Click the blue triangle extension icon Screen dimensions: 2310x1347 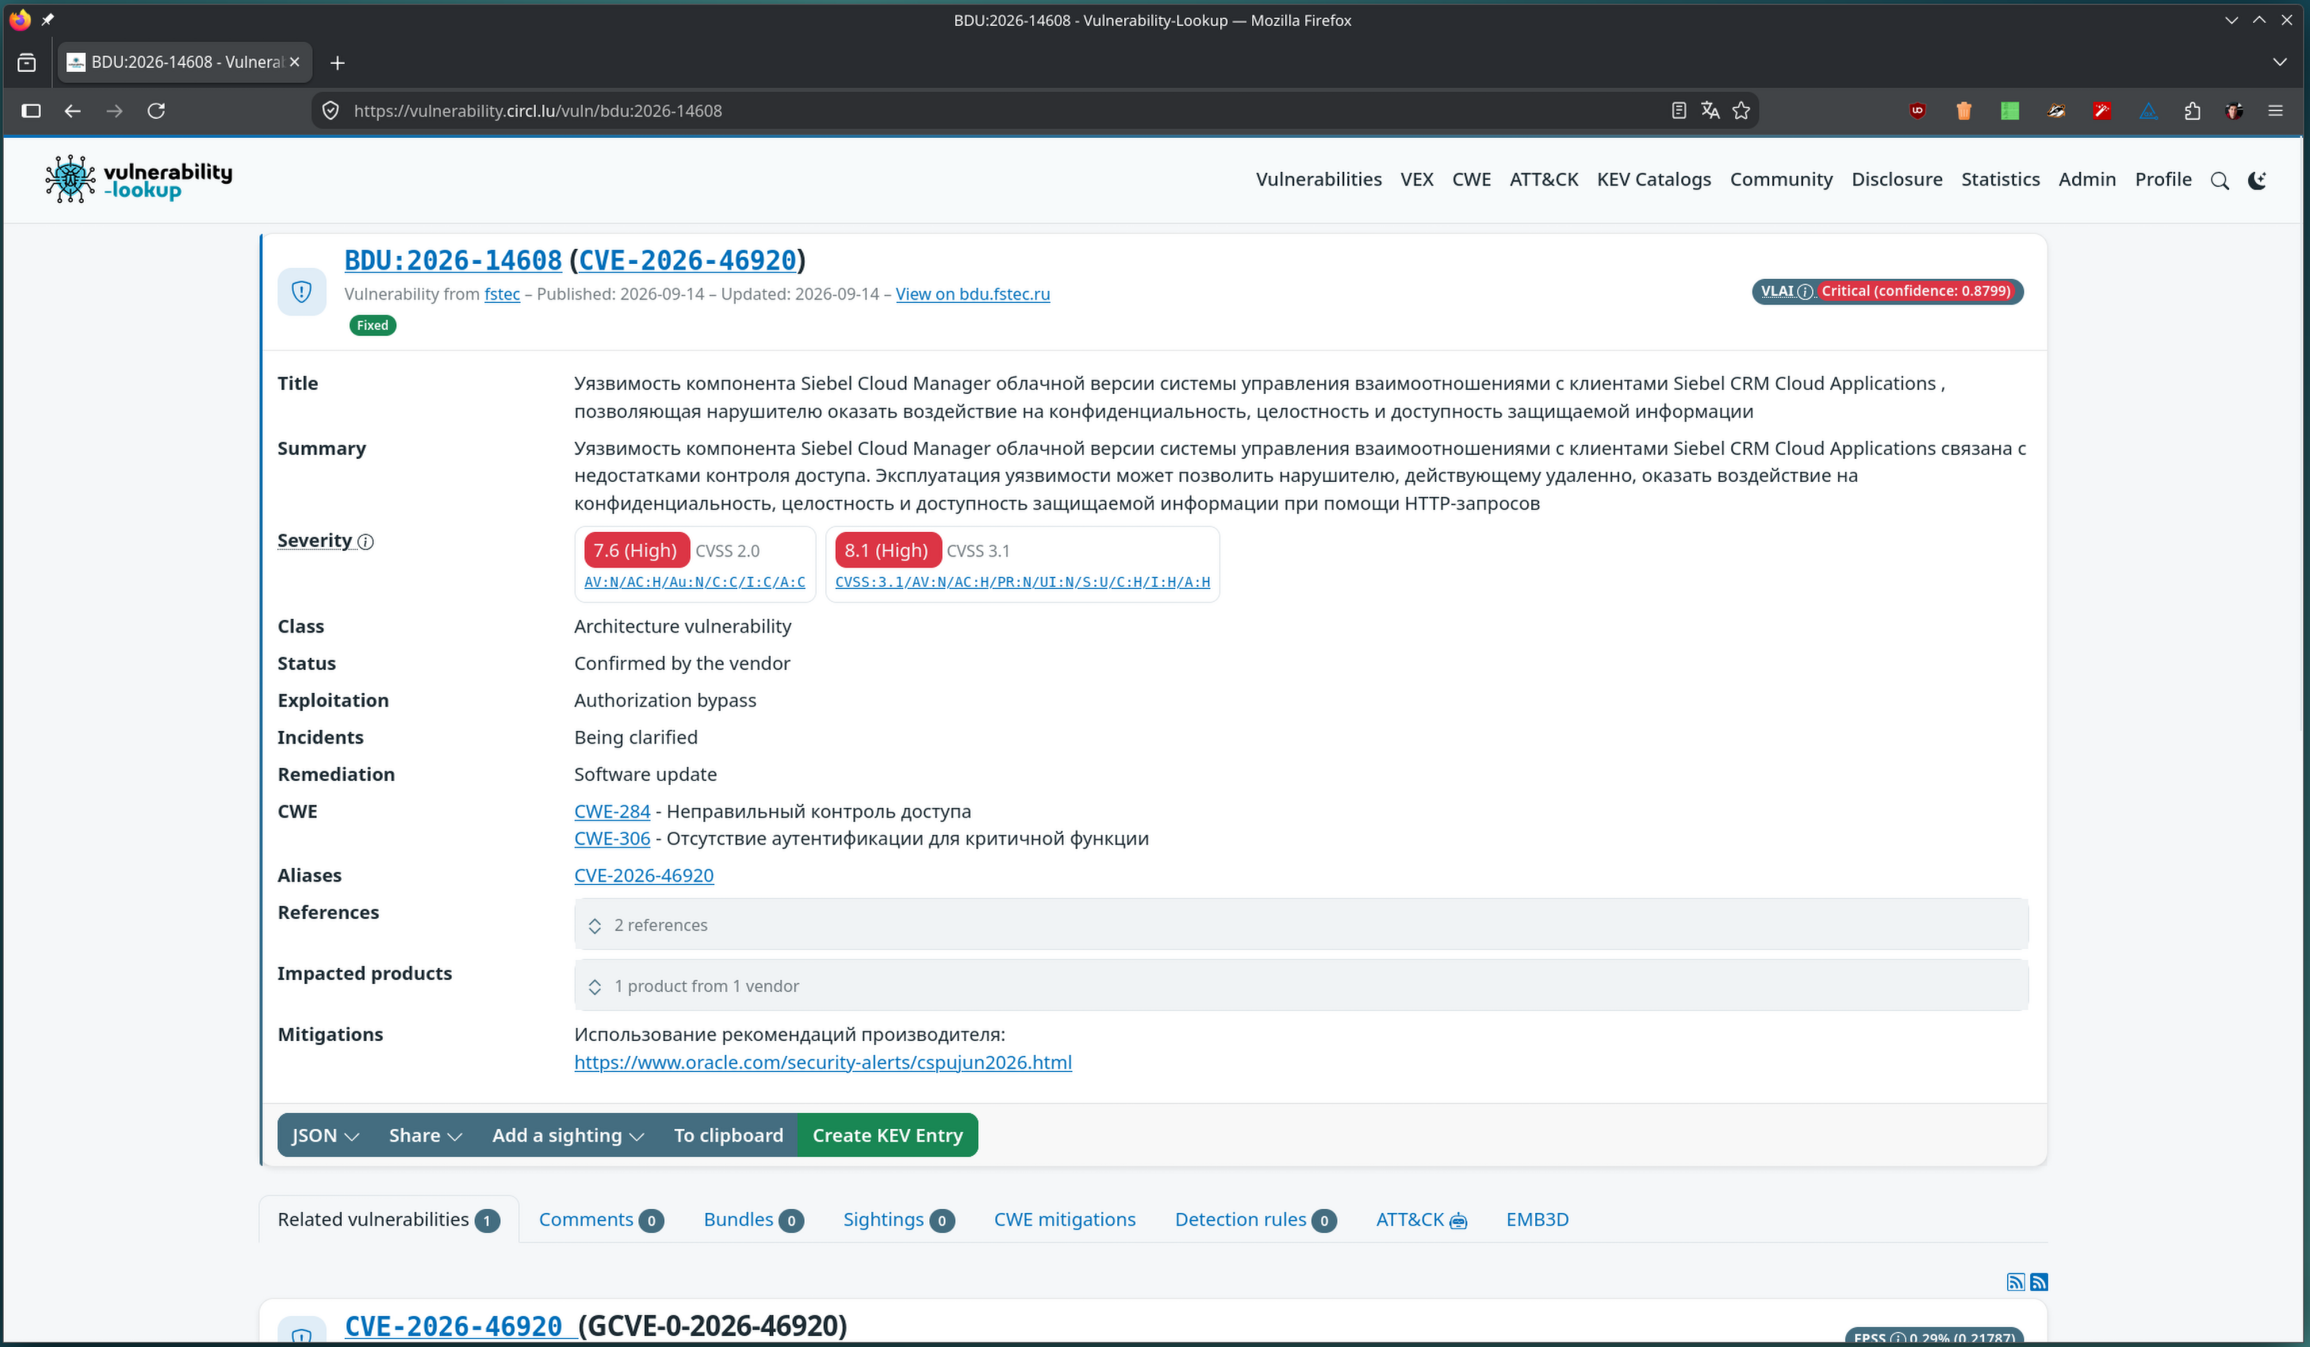2148,111
